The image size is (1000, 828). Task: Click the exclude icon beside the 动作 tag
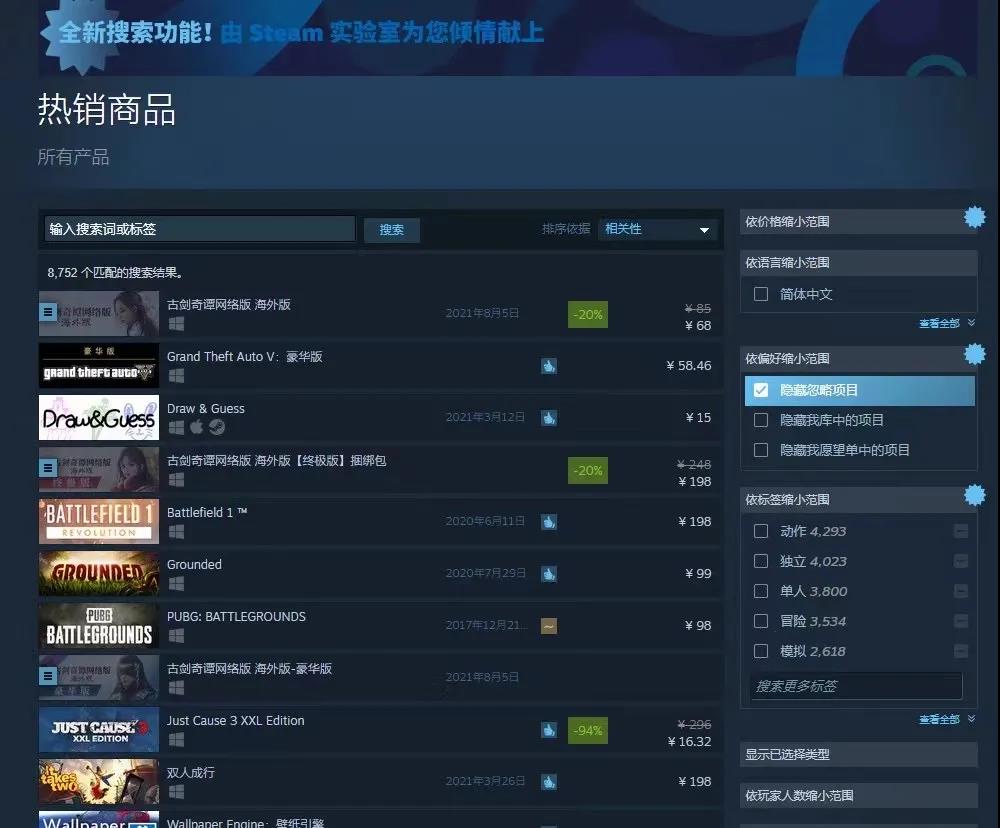pyautogui.click(x=961, y=531)
